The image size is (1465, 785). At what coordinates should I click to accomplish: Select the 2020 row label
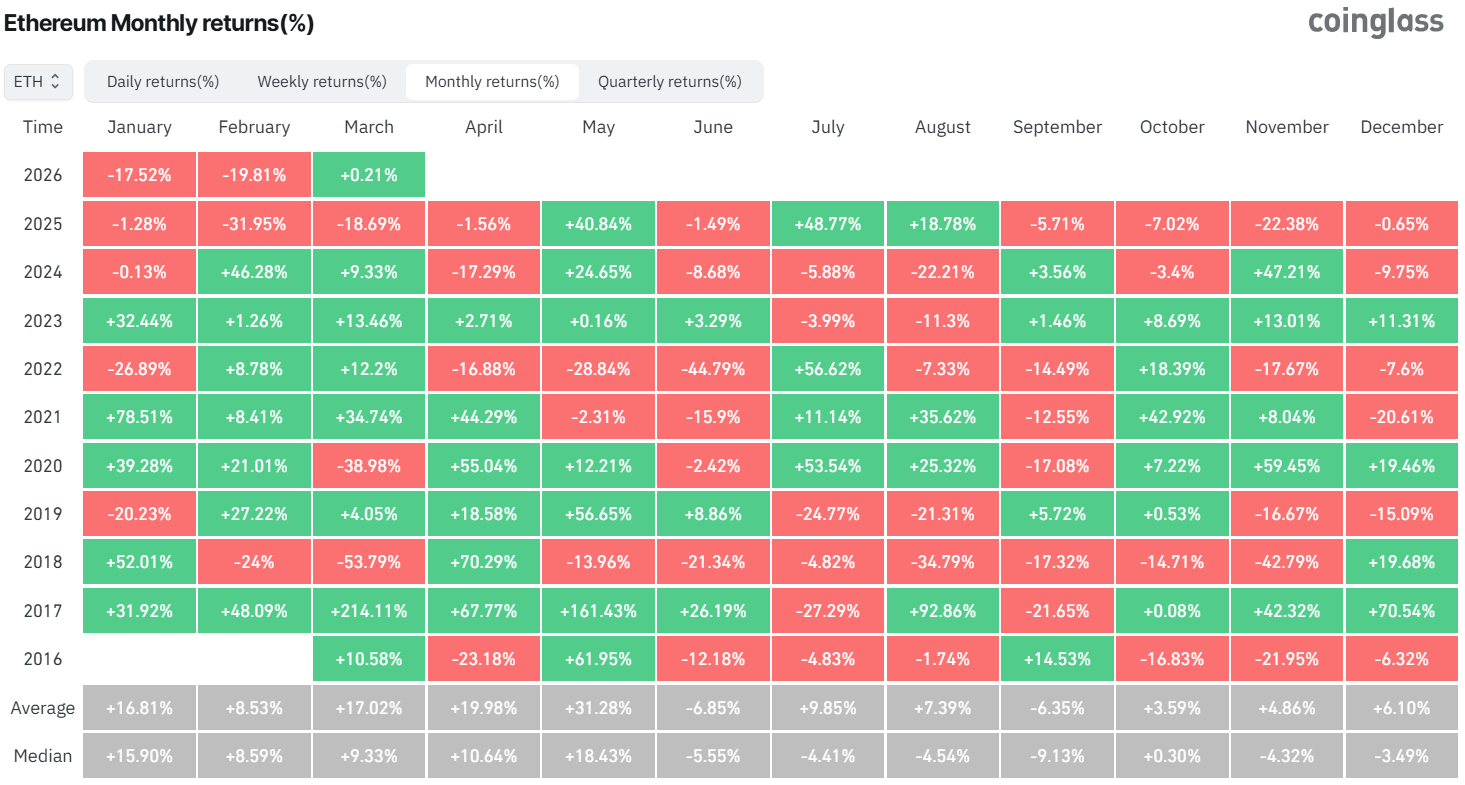tap(42, 466)
